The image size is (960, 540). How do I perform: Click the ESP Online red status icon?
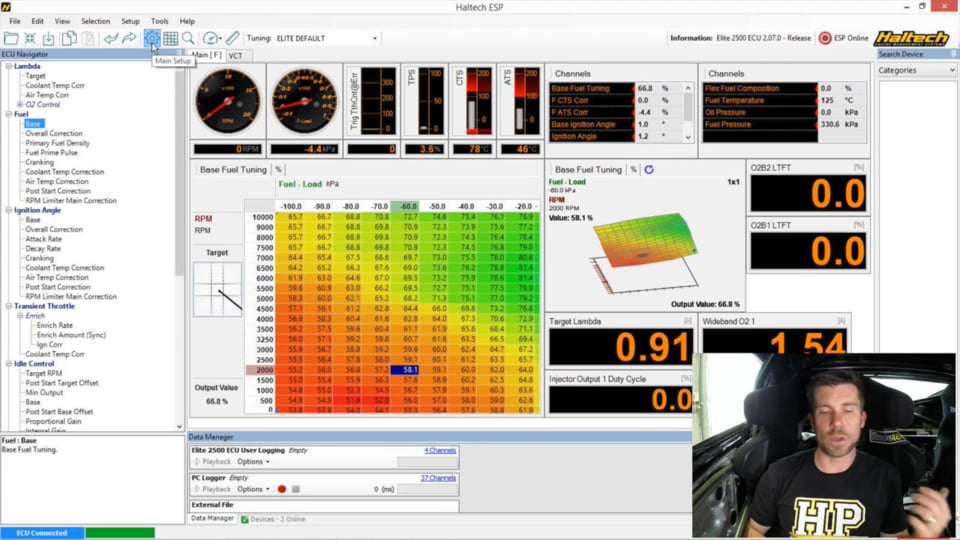[x=825, y=38]
